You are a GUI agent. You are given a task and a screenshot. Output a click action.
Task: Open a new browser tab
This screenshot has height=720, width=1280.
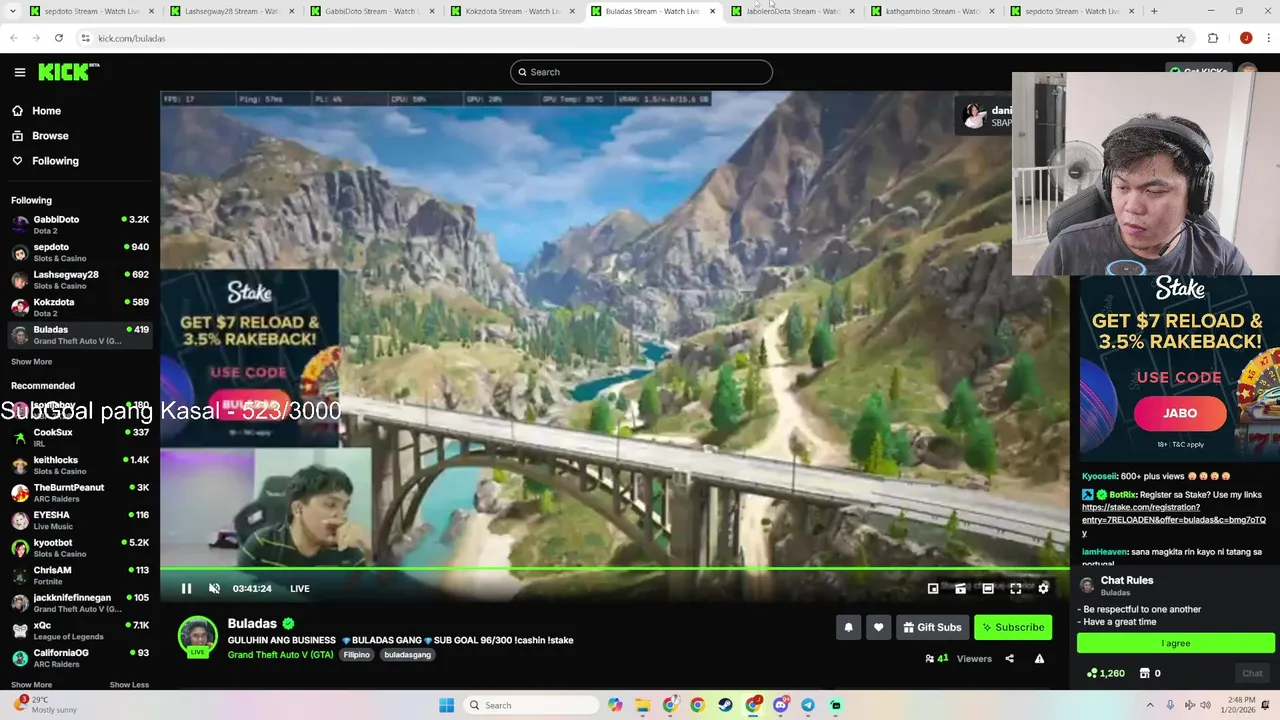coord(1154,11)
